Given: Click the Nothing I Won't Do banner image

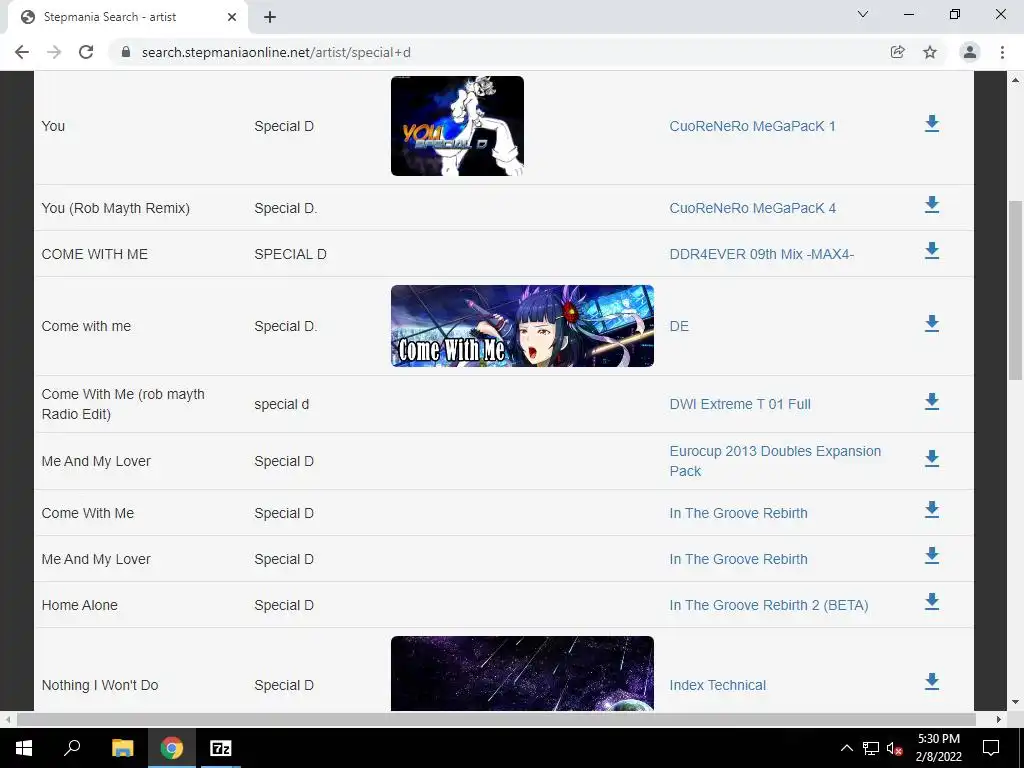Looking at the screenshot, I should pyautogui.click(x=522, y=673).
